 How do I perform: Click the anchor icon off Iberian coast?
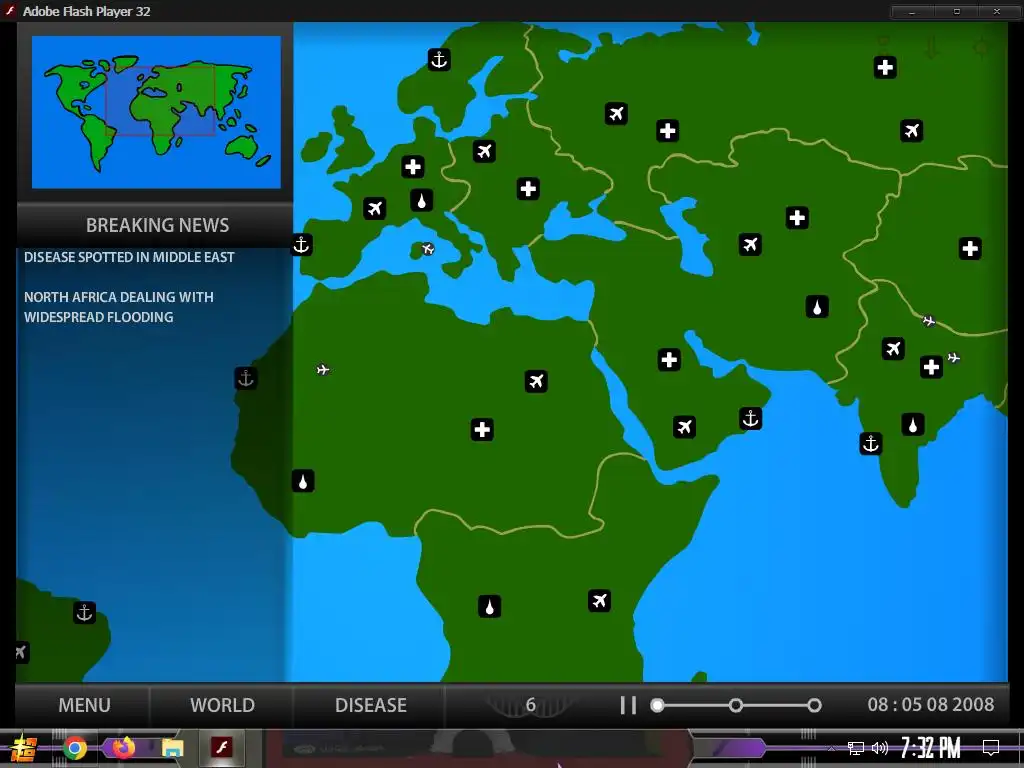[301, 245]
